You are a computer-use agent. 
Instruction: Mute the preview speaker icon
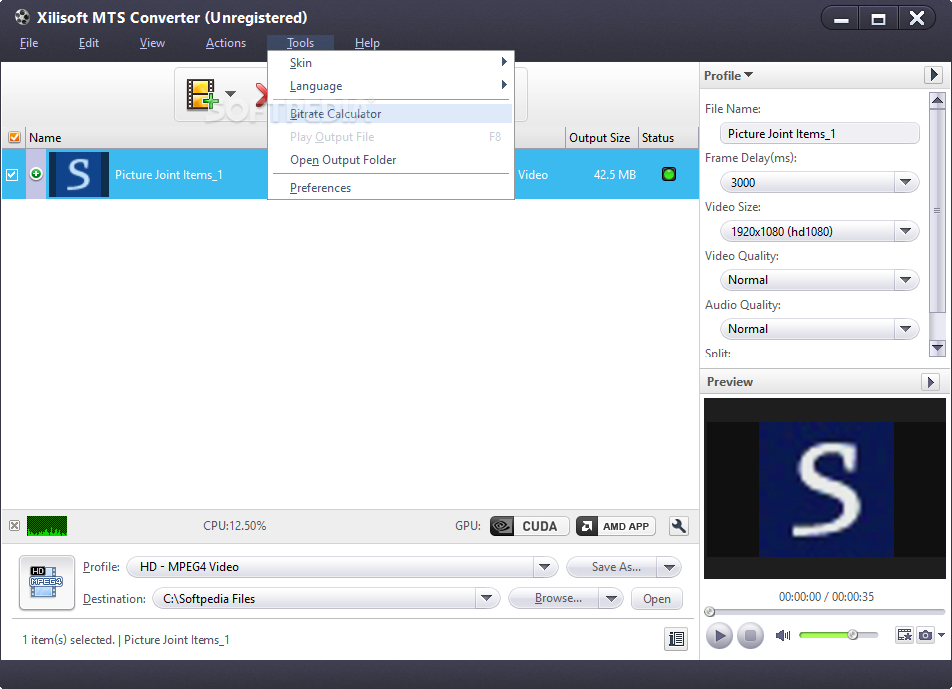[783, 635]
